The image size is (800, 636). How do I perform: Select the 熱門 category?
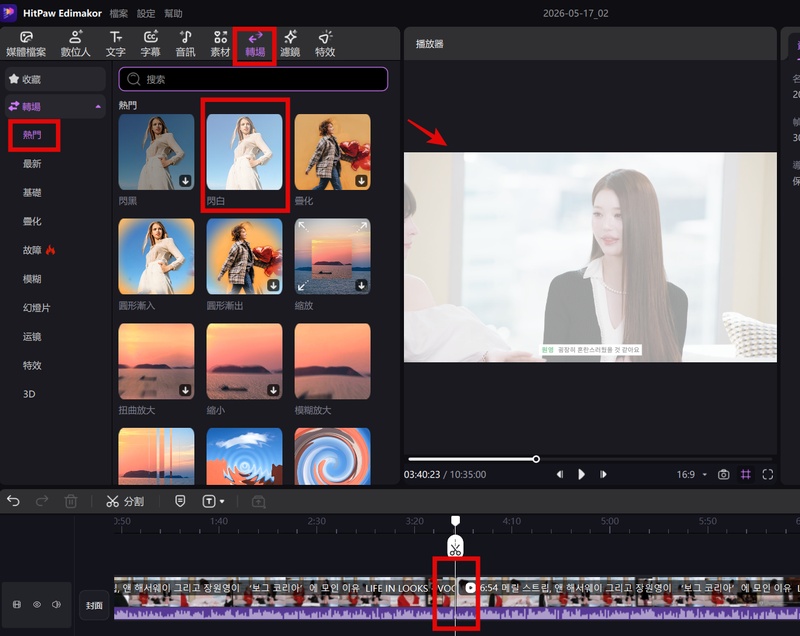[x=32, y=135]
